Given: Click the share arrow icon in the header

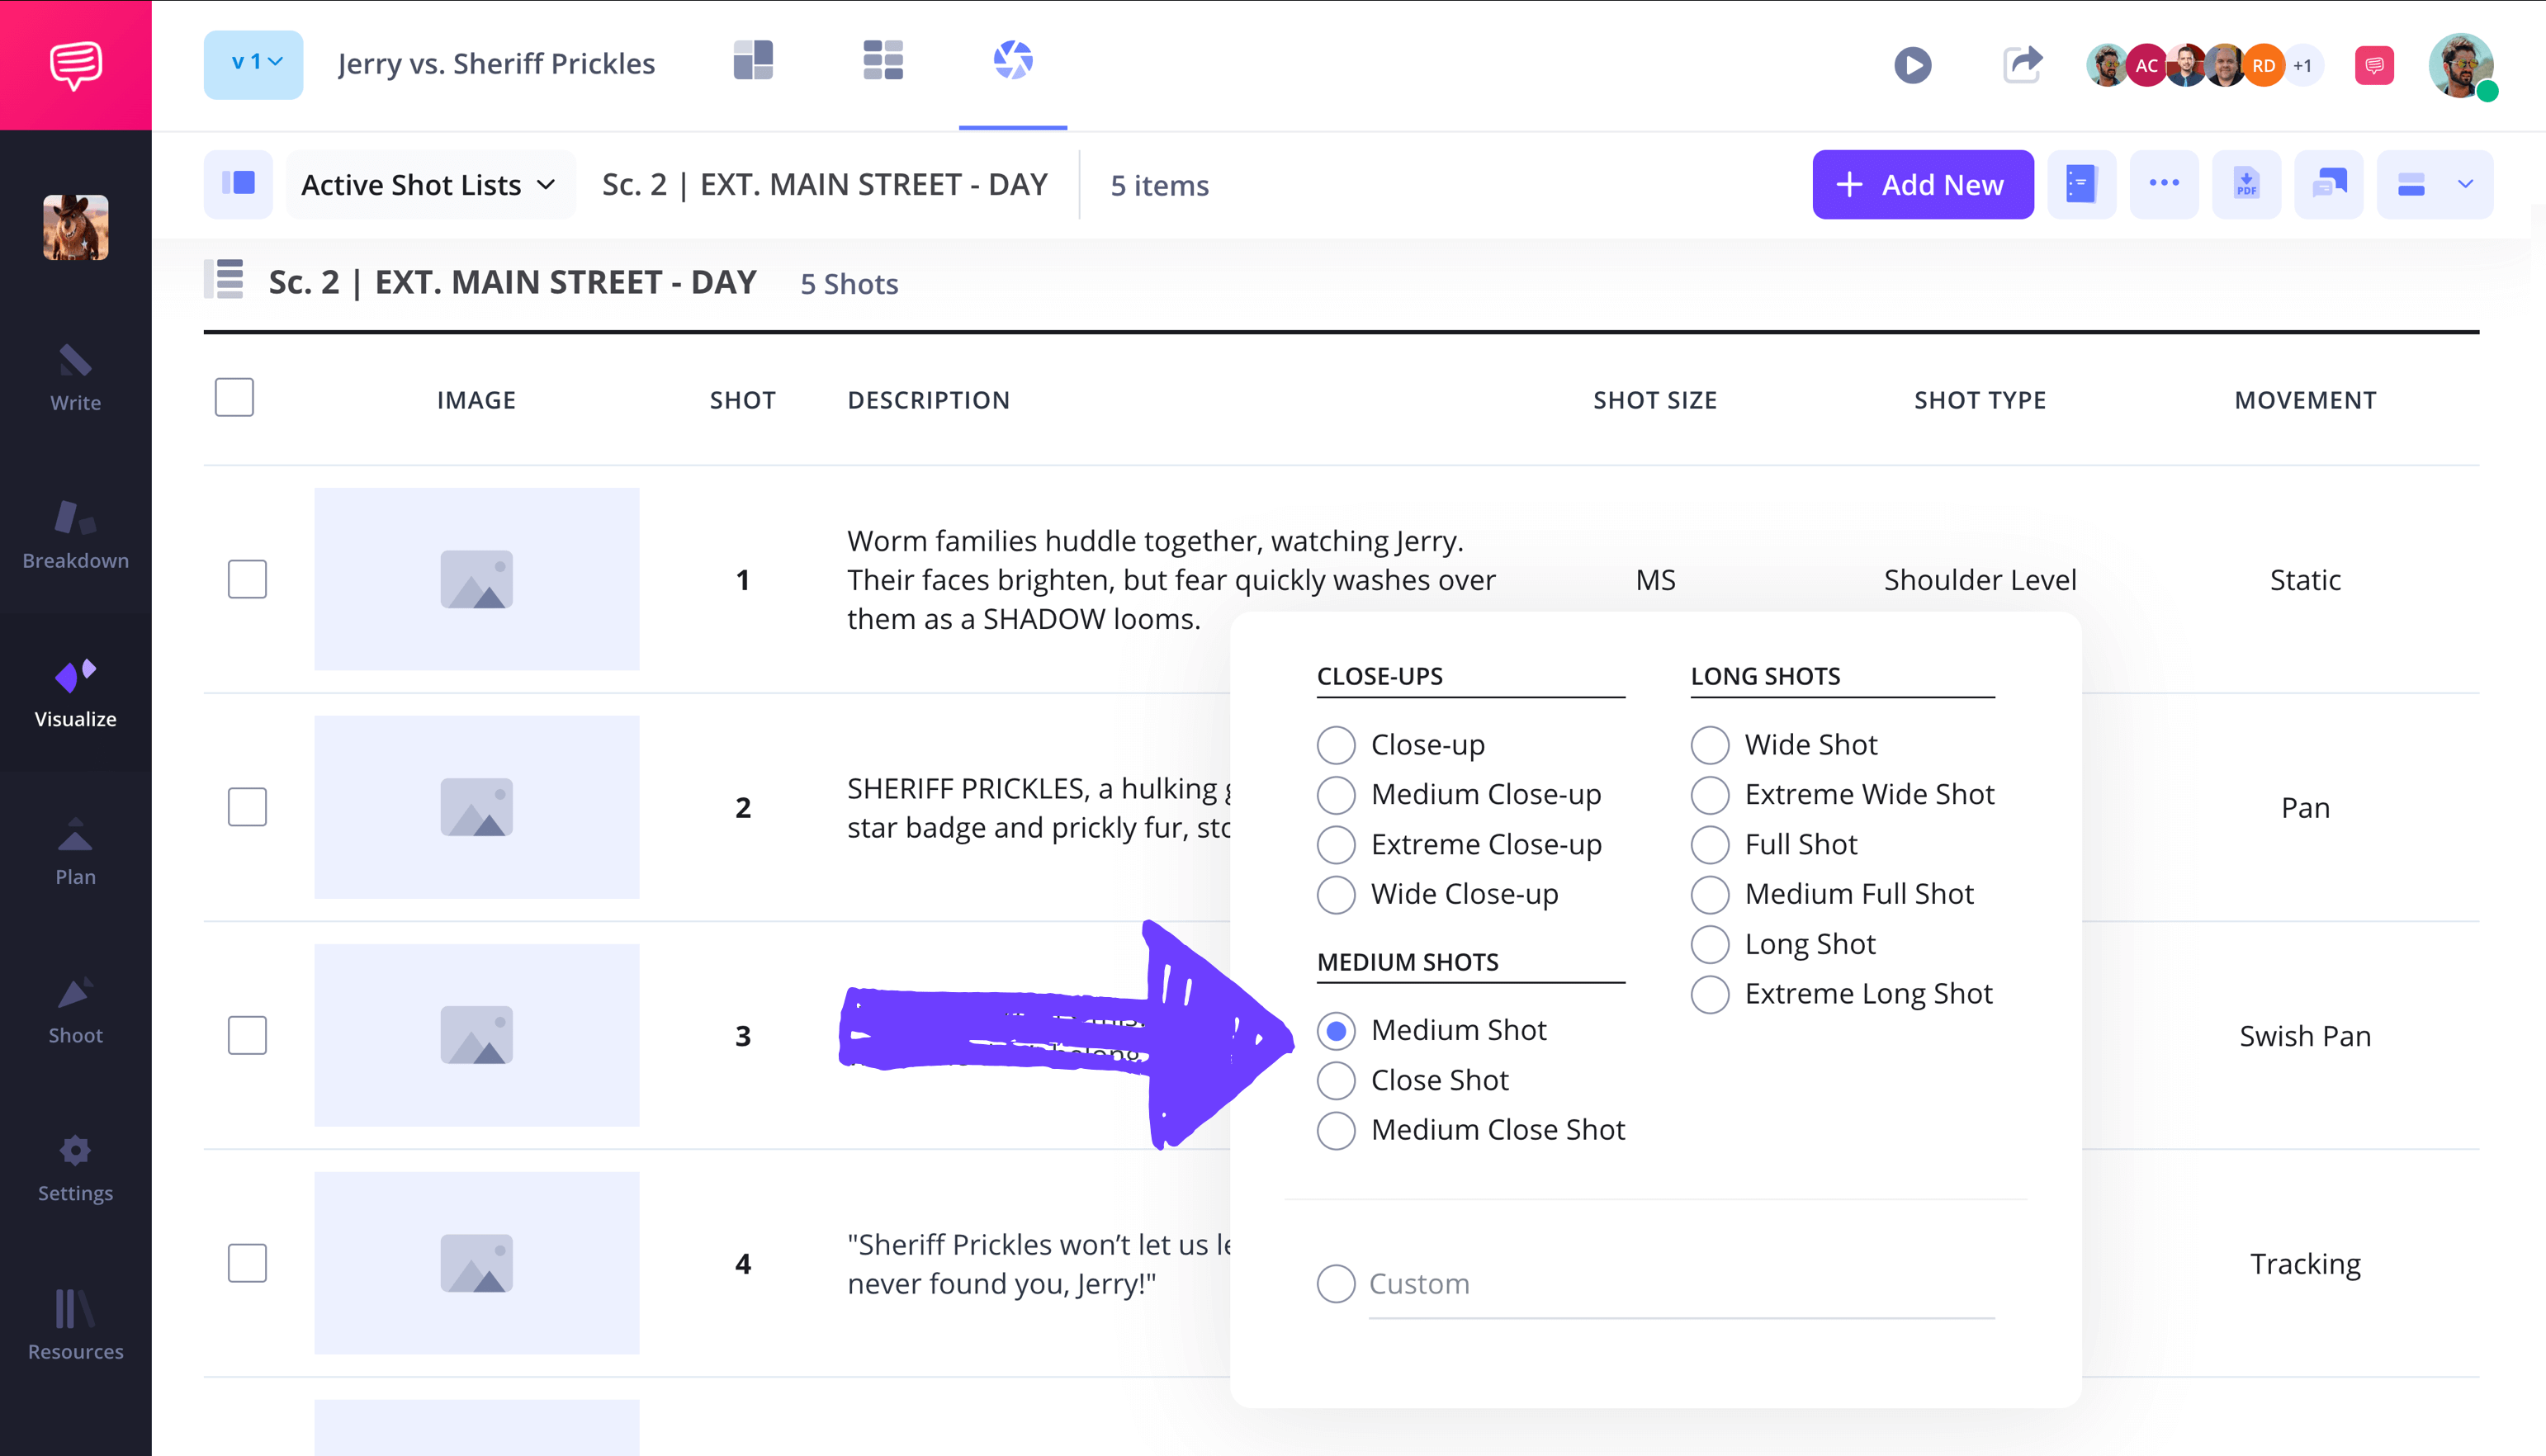Looking at the screenshot, I should pyautogui.click(x=2022, y=65).
